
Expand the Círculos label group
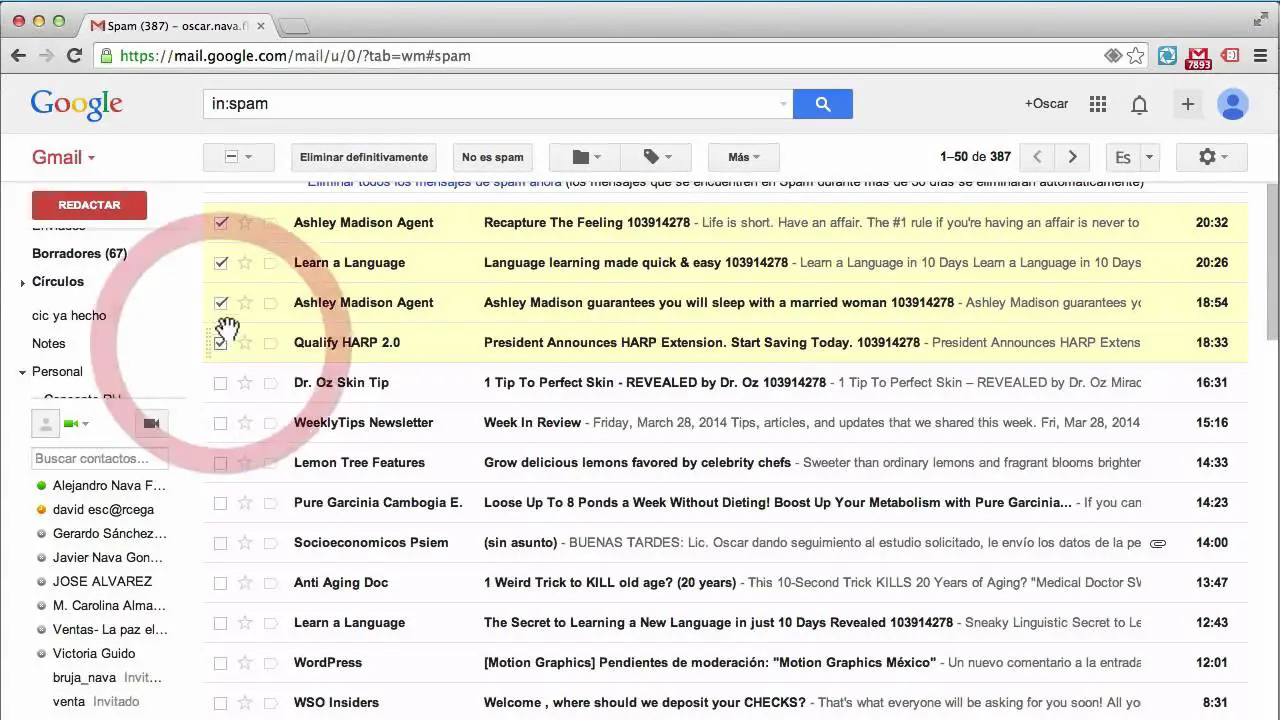(22, 283)
